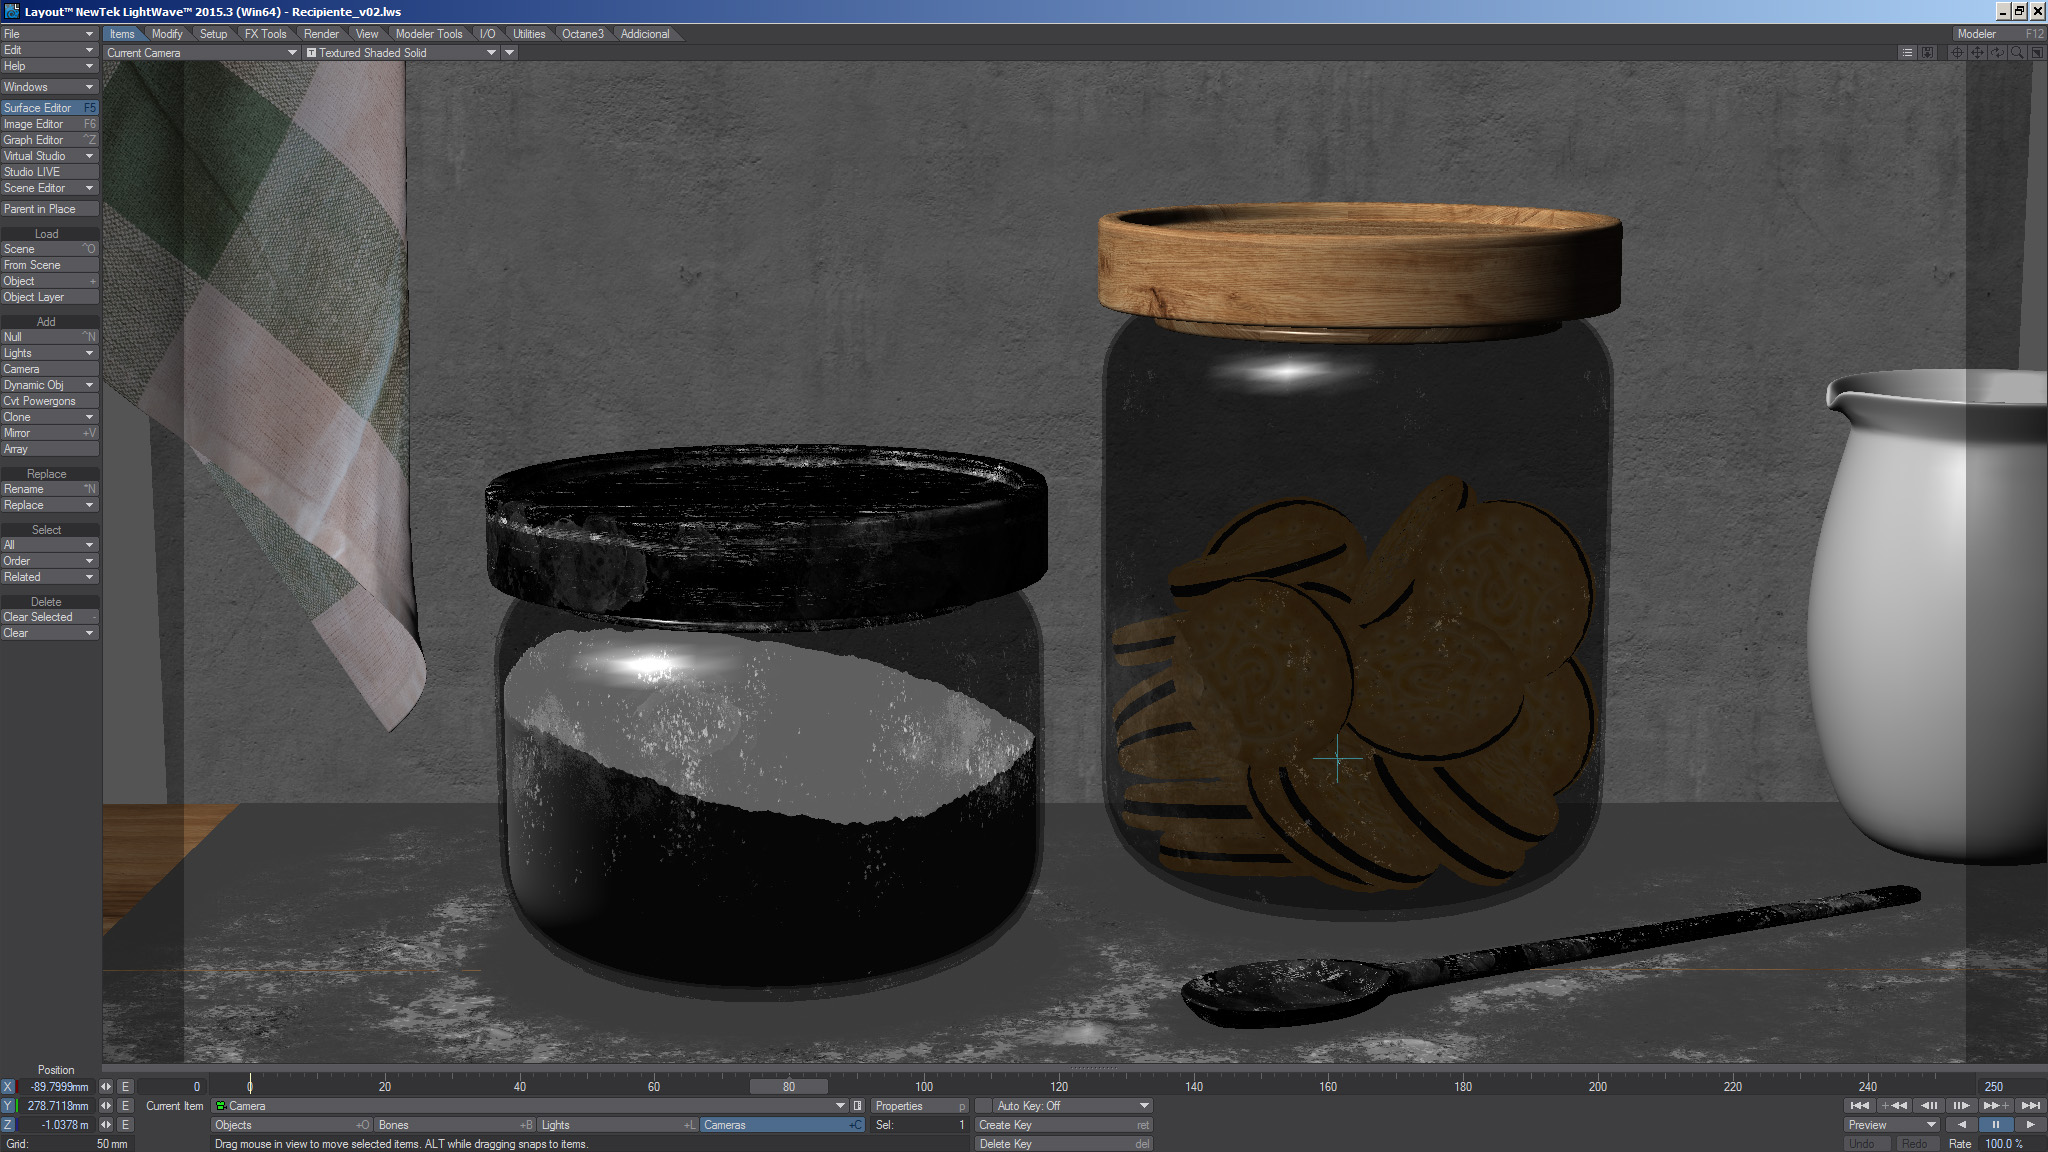This screenshot has height=1152, width=2048.
Task: Click the viewport pan move icon
Action: 1977,52
